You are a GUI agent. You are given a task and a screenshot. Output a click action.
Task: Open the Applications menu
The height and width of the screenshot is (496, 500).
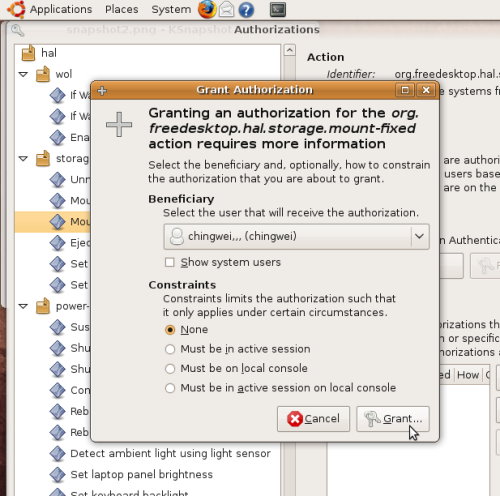point(61,9)
